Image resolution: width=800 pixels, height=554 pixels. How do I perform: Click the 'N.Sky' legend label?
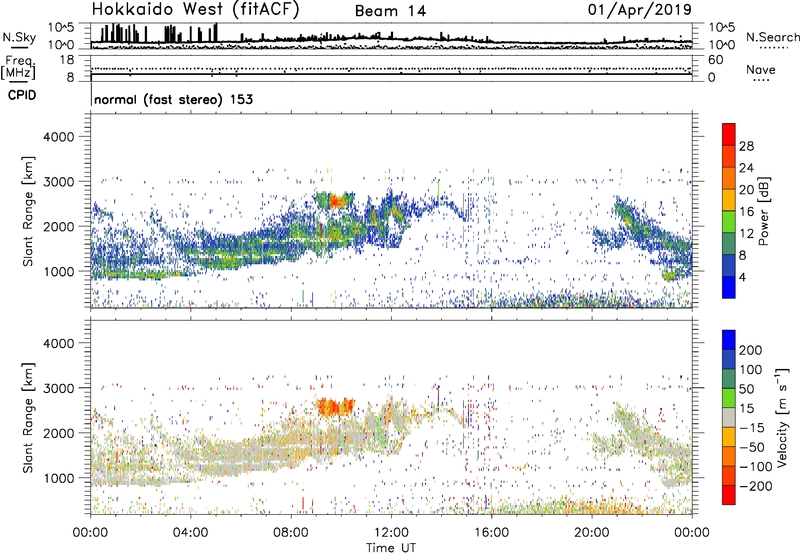point(19,37)
